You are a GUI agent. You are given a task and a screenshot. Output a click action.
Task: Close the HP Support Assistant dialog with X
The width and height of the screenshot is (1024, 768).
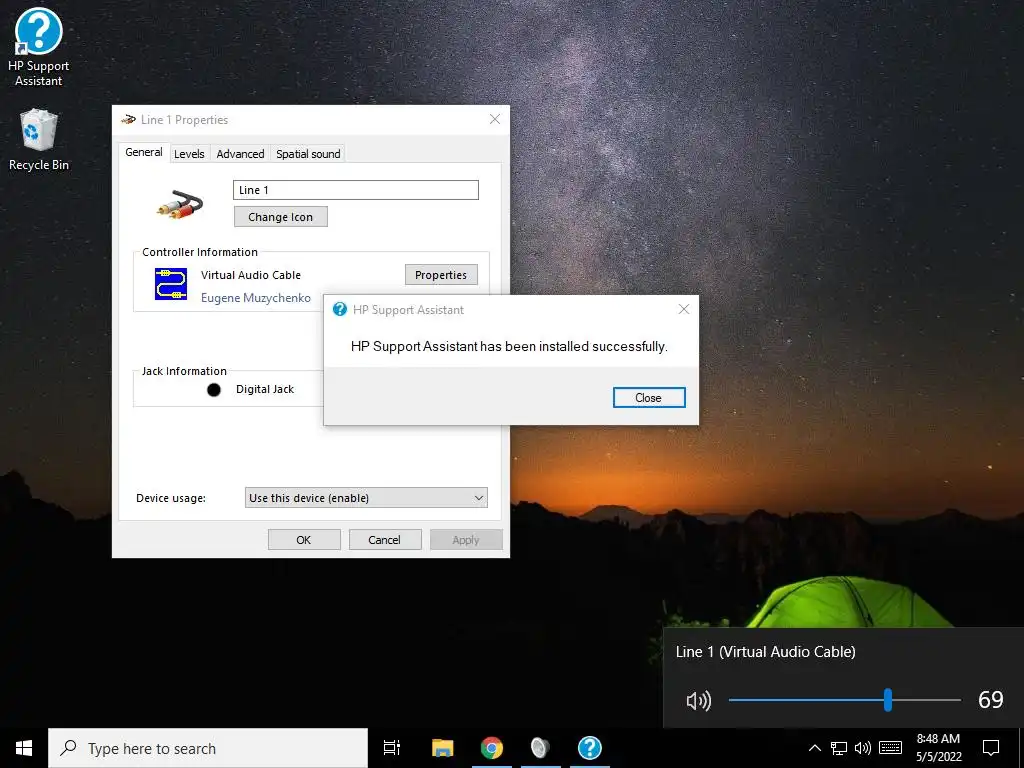point(684,309)
